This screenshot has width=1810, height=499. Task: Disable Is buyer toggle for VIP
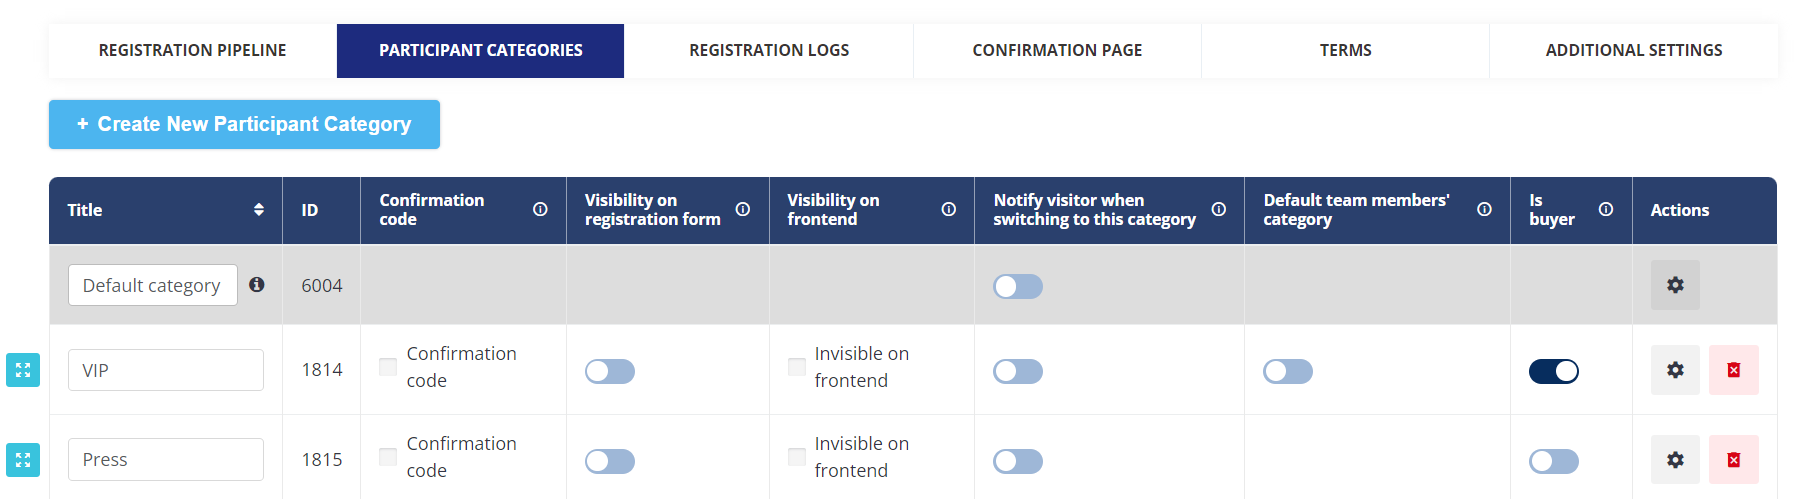coord(1554,371)
